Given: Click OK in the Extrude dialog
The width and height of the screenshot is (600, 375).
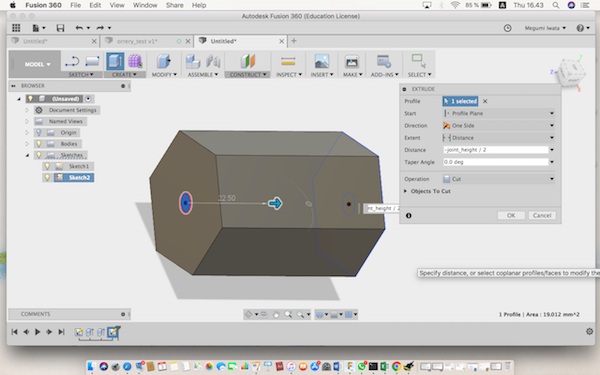Looking at the screenshot, I should pyautogui.click(x=511, y=215).
